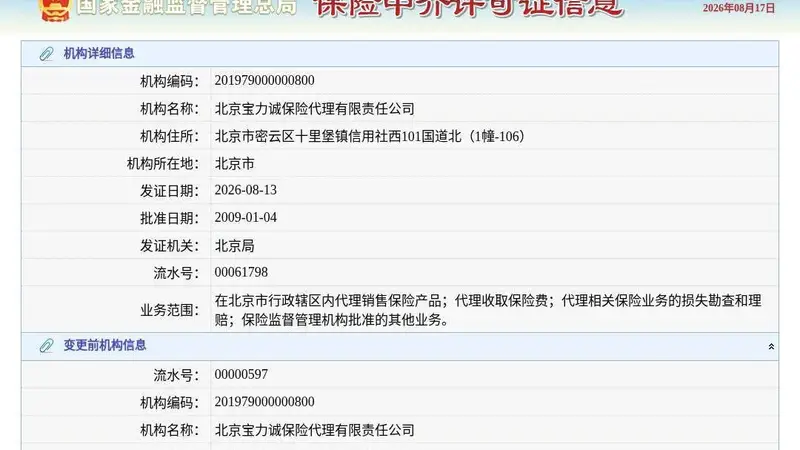Click the 业务范围: label
This screenshot has width=800, height=450.
click(x=169, y=310)
